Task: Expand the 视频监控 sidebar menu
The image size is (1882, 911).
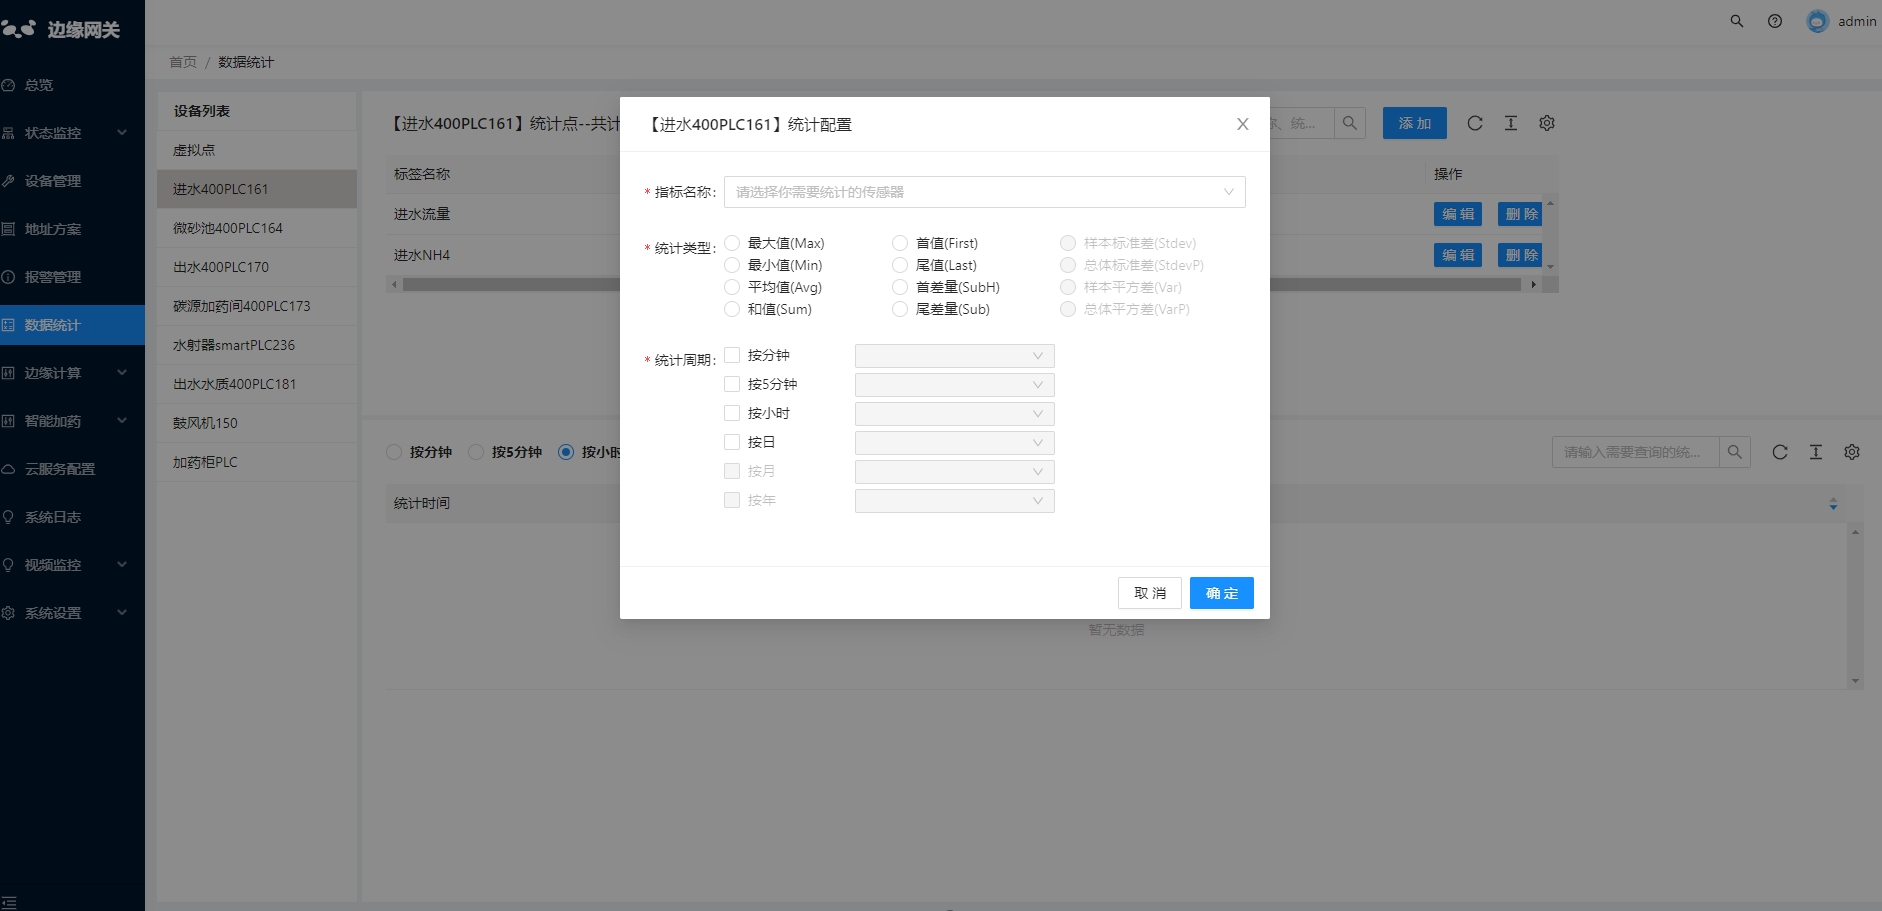Action: coord(72,565)
